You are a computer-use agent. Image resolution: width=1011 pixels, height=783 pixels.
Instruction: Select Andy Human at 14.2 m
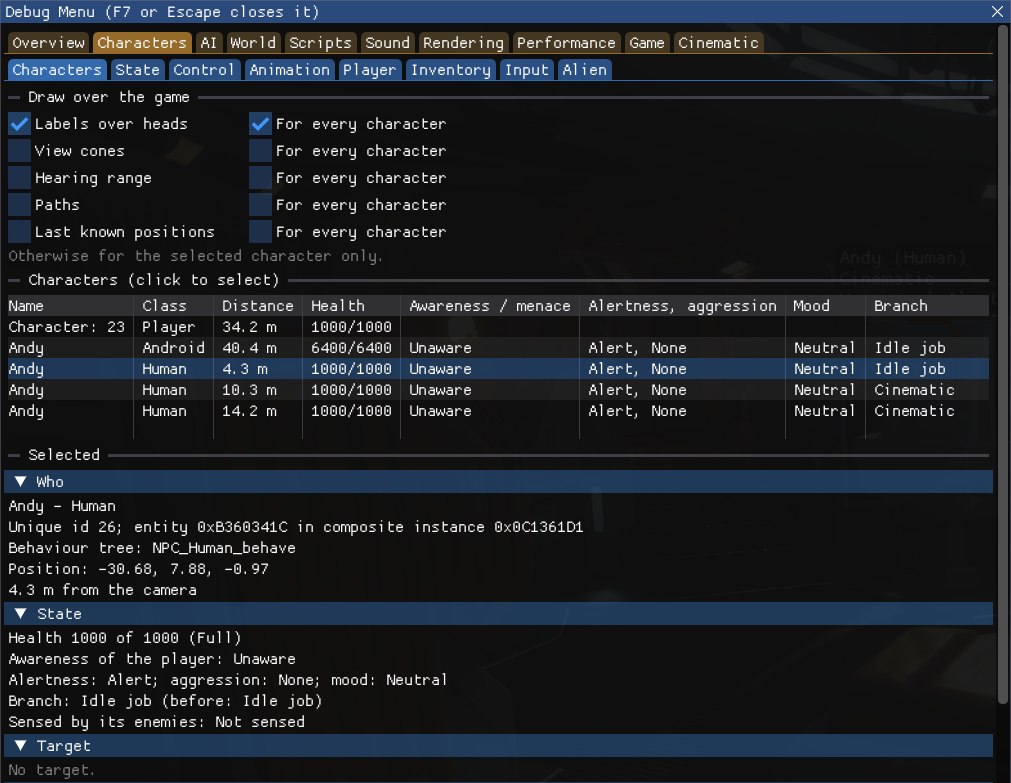[498, 411]
